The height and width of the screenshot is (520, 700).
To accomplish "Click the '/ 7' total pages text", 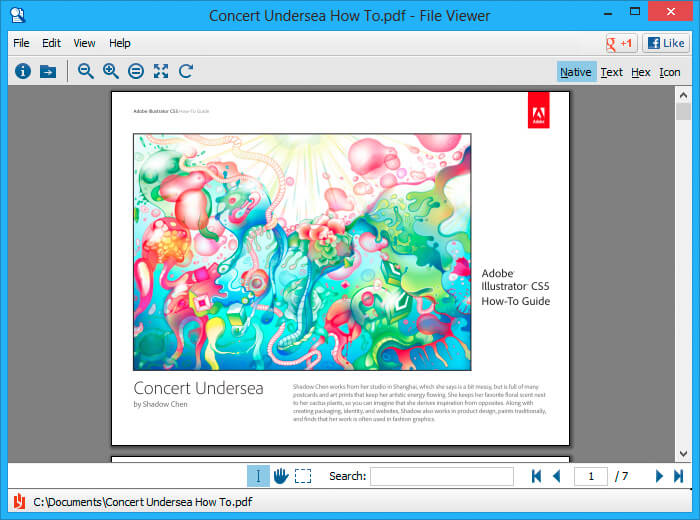I will click(x=621, y=476).
